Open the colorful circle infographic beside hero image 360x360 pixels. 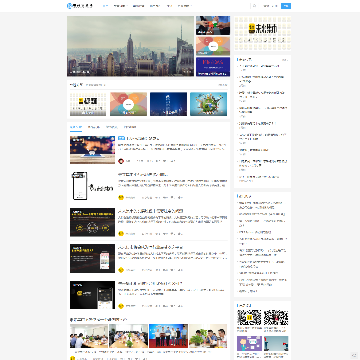213,46
